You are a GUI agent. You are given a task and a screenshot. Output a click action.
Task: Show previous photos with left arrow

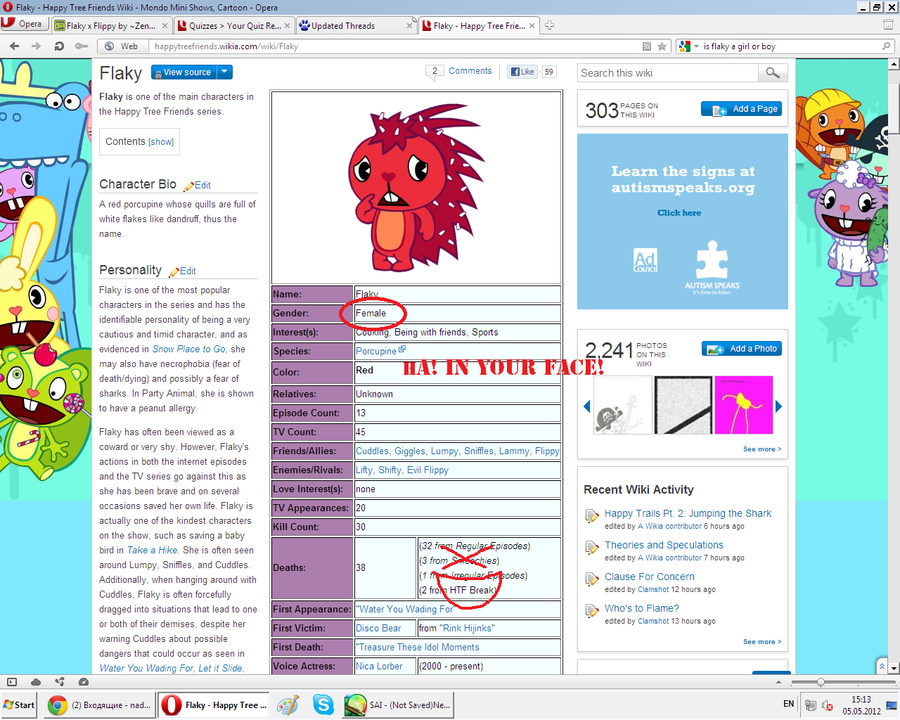pos(587,407)
